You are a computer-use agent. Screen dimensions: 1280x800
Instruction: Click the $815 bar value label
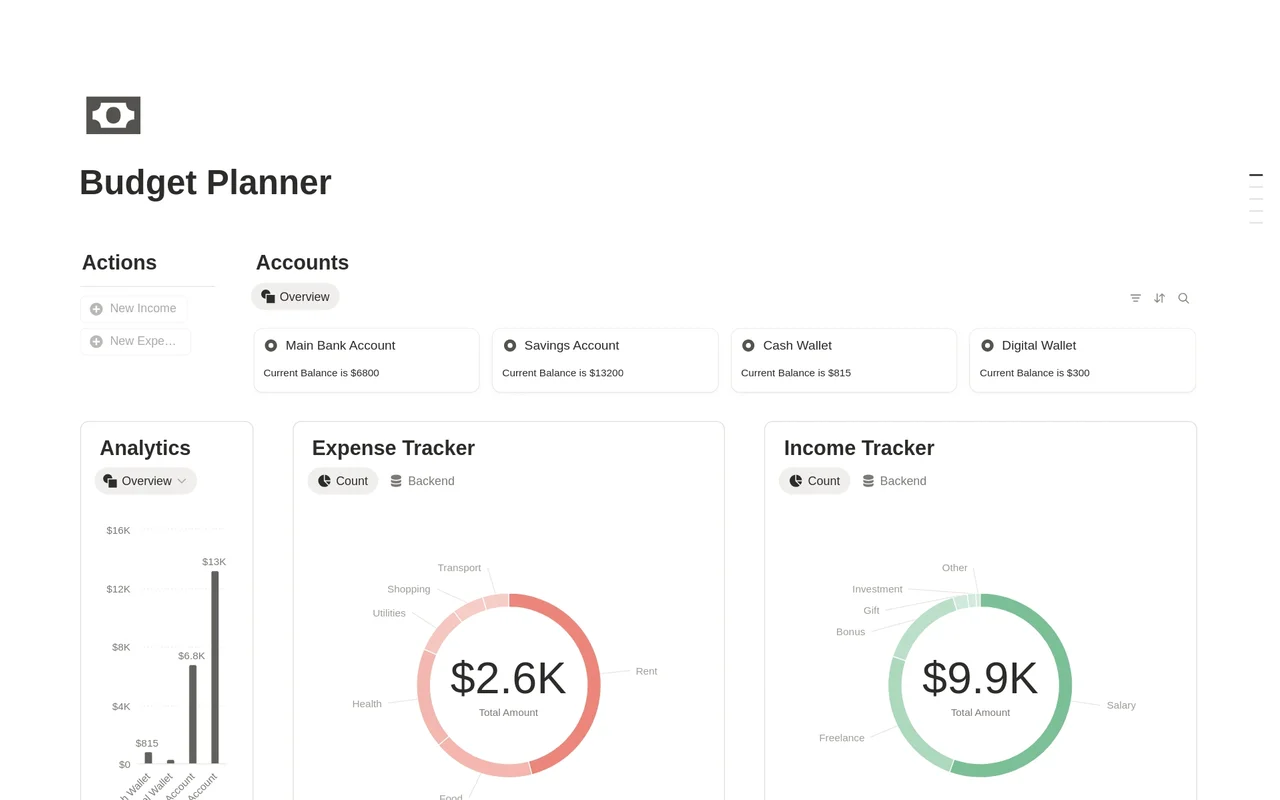click(147, 743)
